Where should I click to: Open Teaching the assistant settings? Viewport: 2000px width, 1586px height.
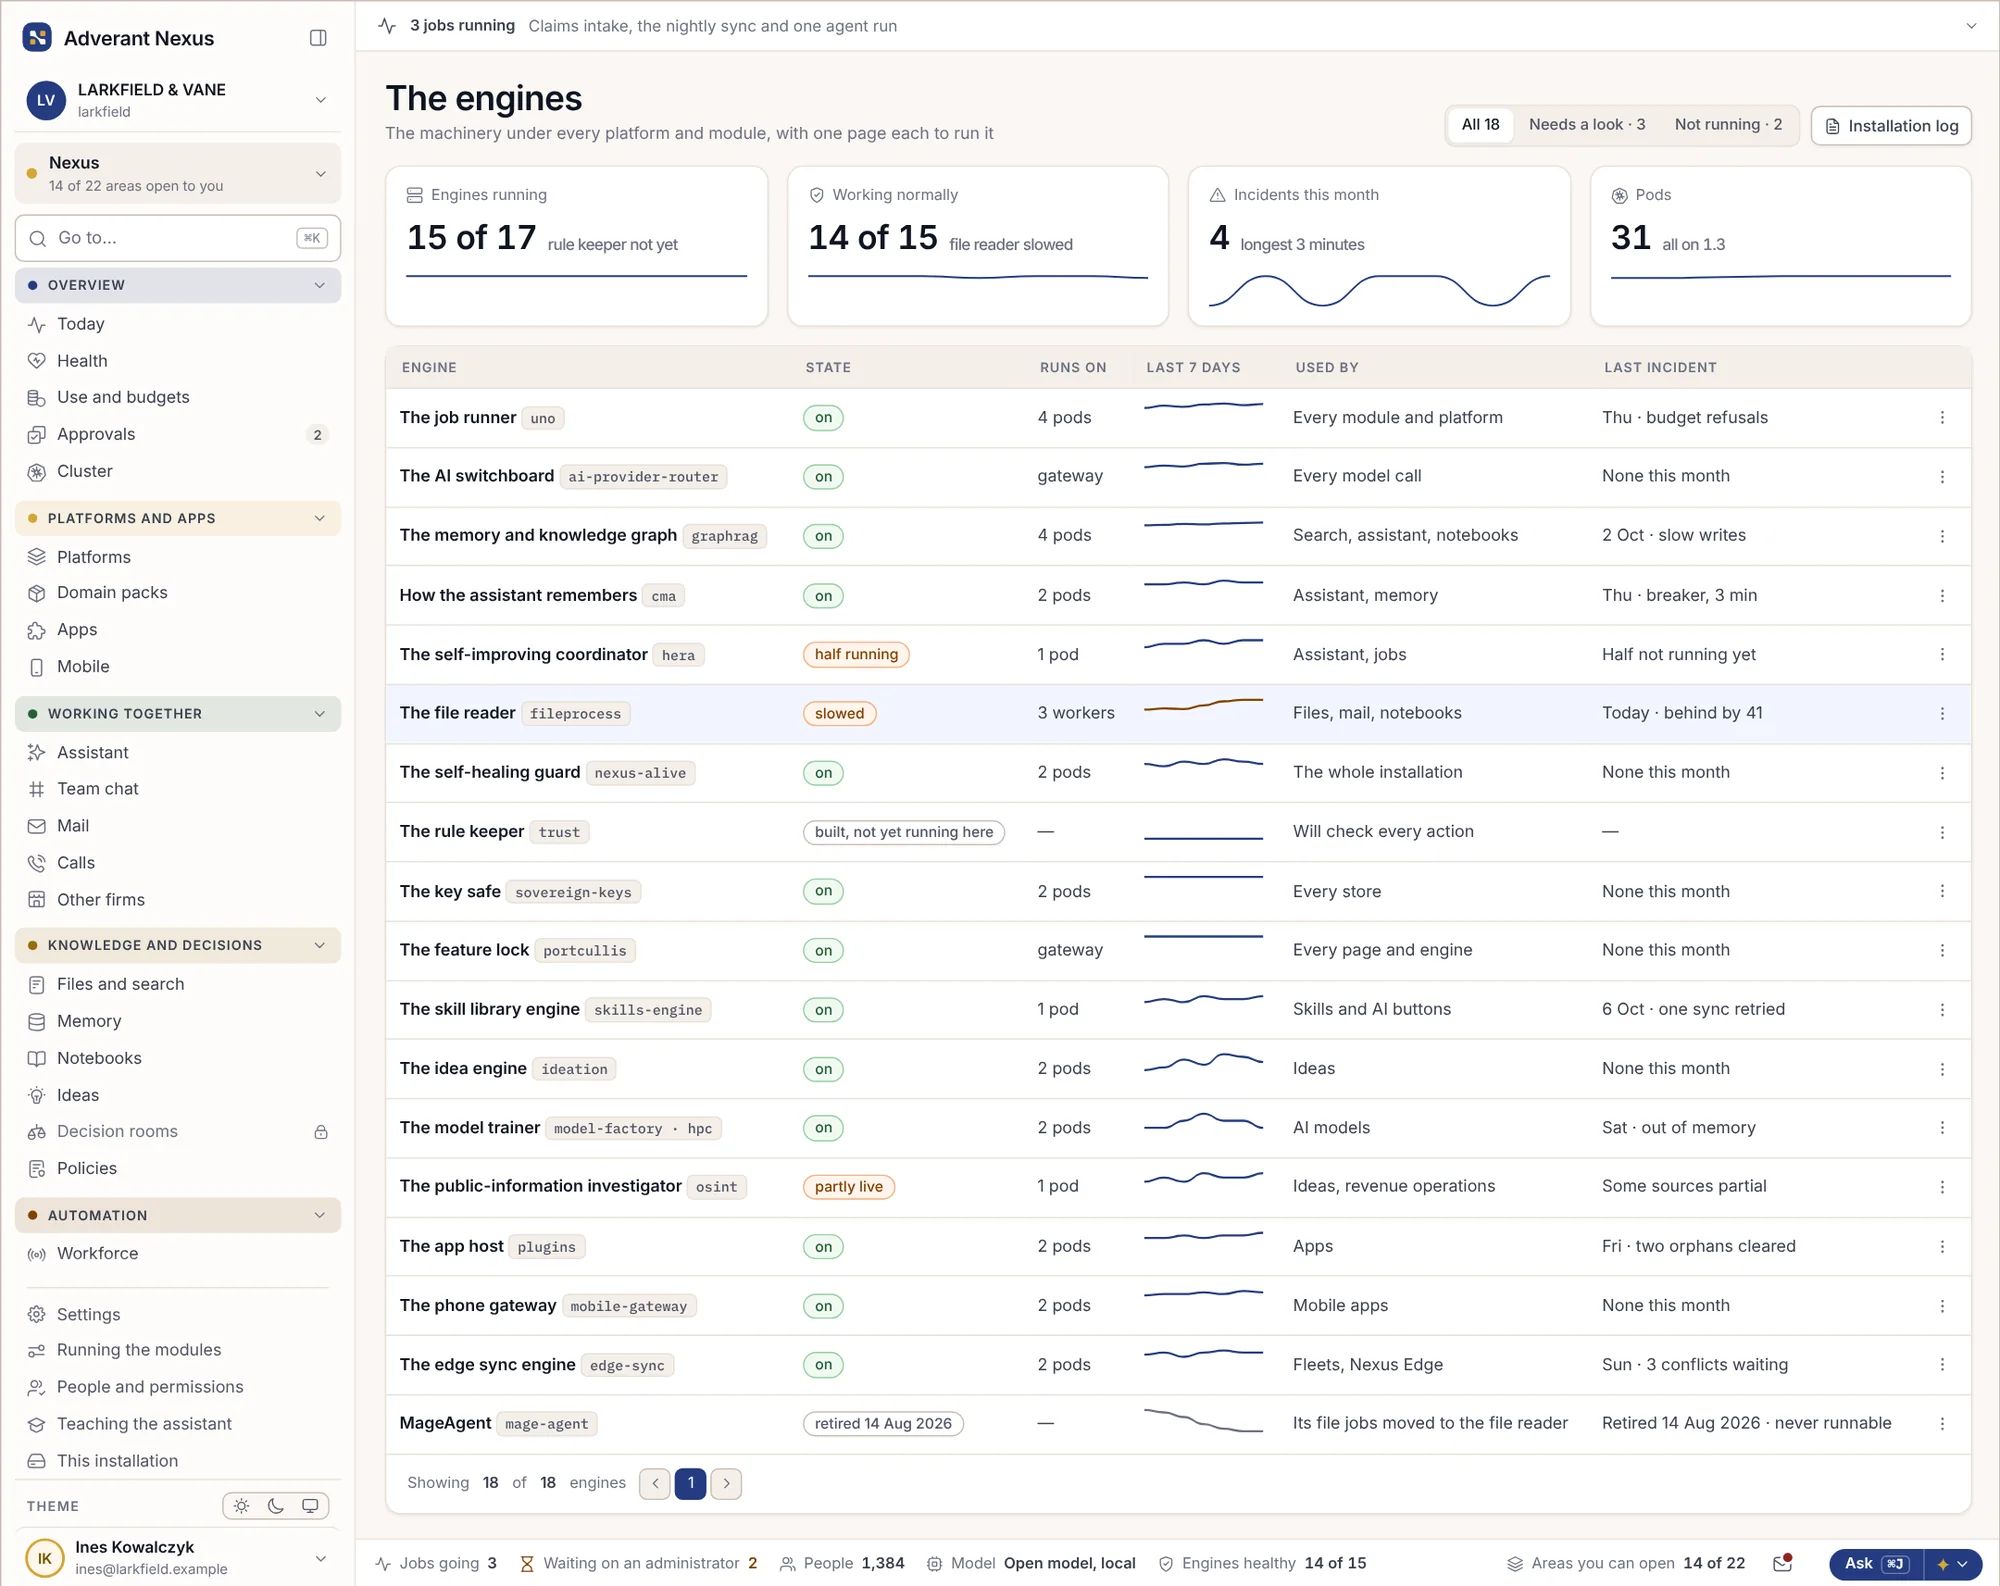coord(178,1424)
